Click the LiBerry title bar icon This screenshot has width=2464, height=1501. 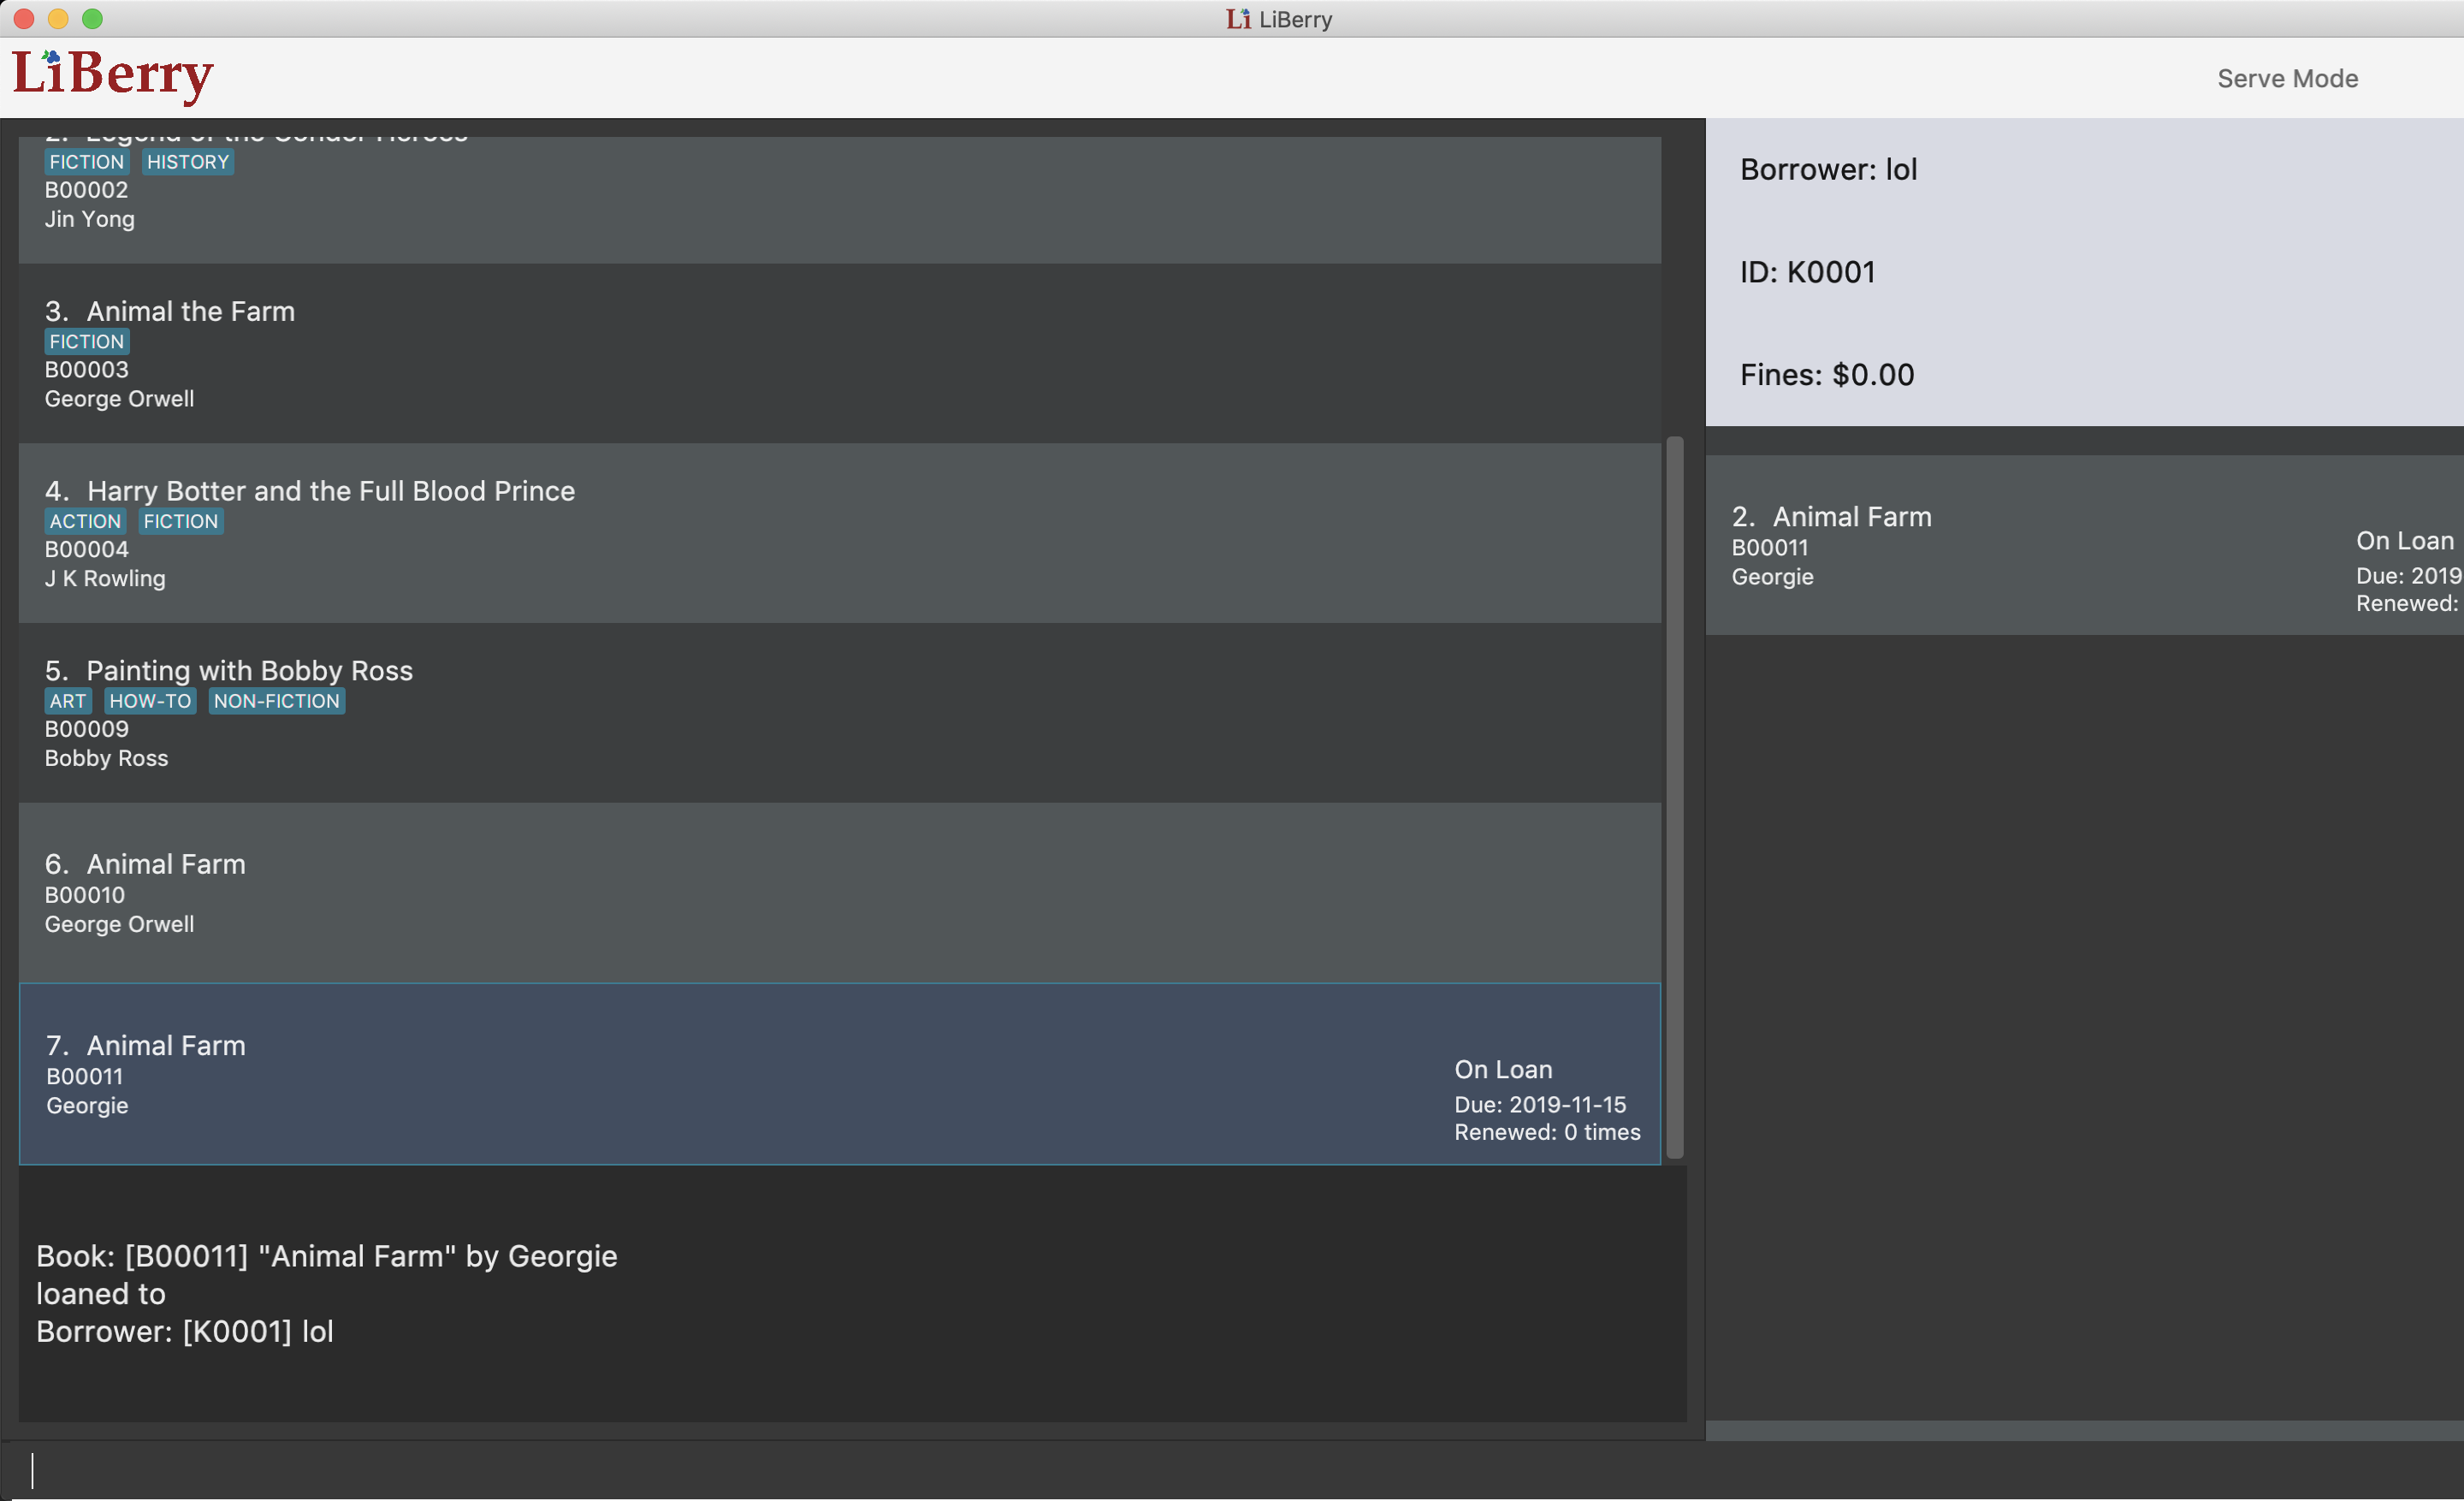[1237, 19]
